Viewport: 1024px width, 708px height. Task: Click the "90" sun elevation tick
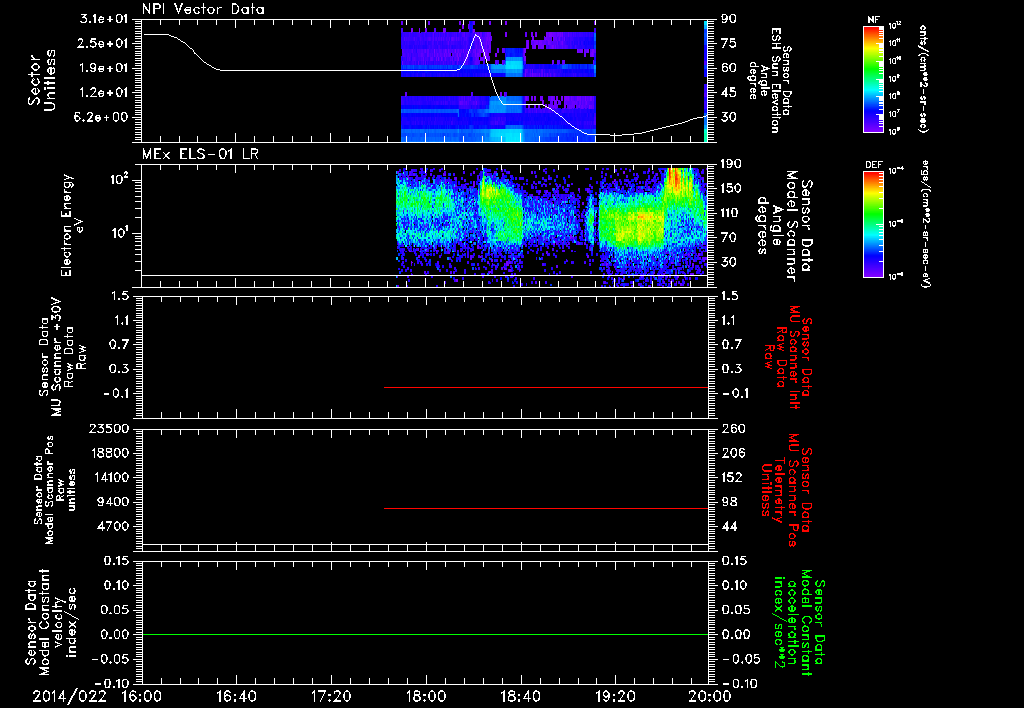[x=729, y=18]
